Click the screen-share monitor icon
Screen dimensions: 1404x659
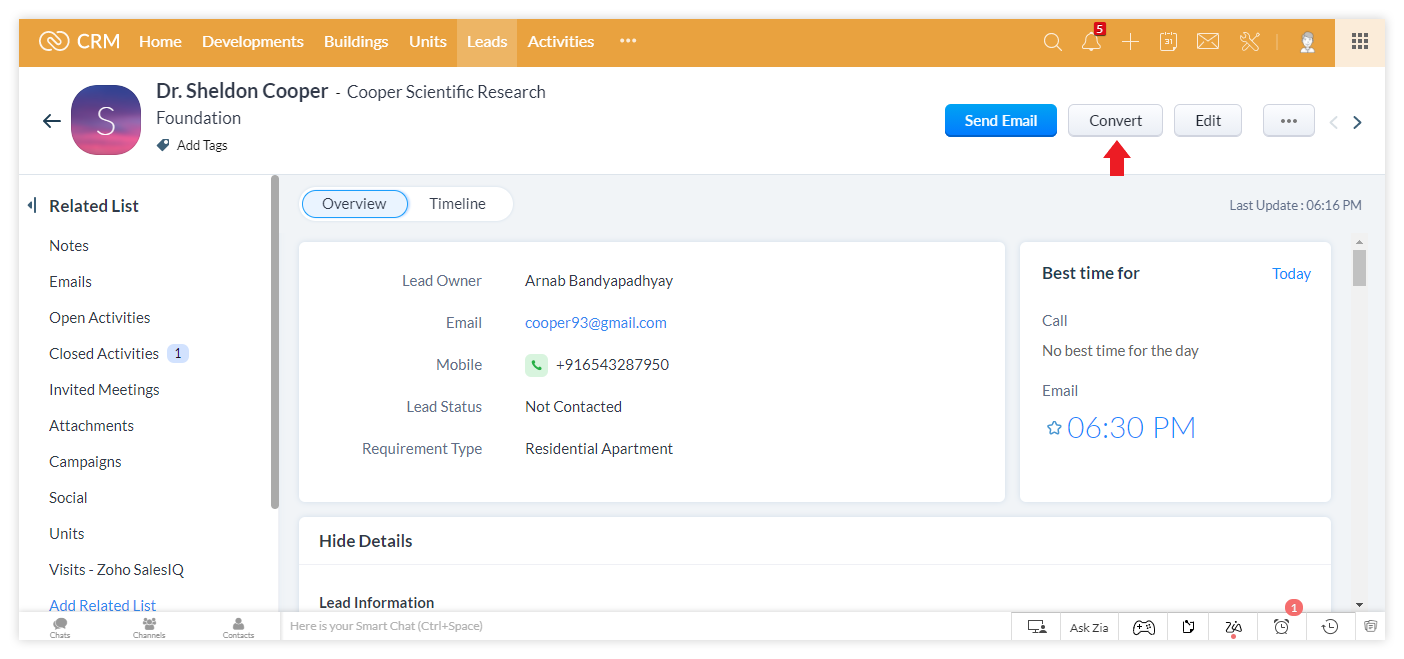(x=1037, y=627)
